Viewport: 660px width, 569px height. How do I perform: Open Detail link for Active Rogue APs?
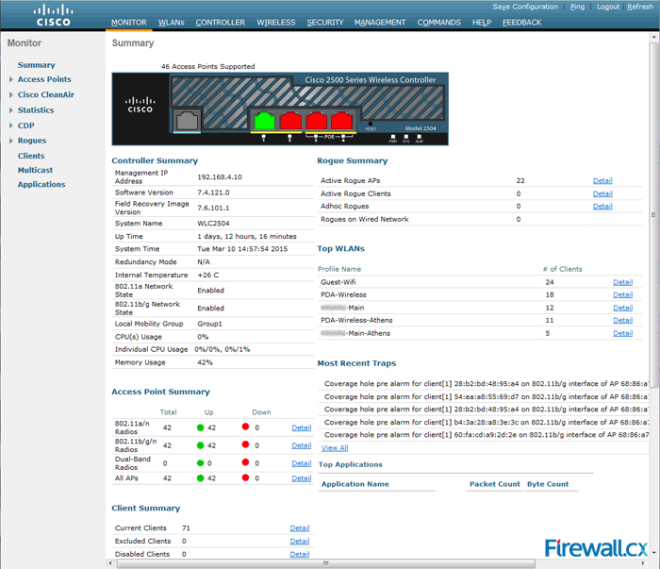(x=602, y=181)
